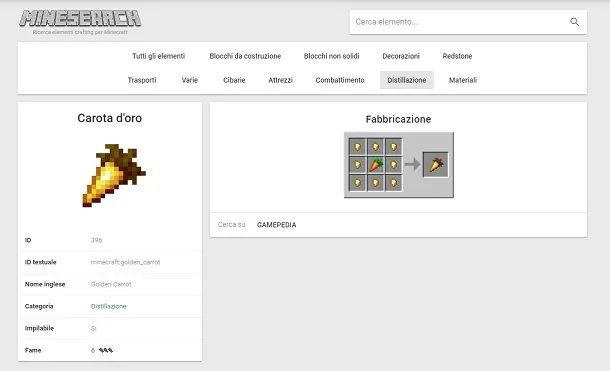Select the highlighted Distillazione tab

coord(407,80)
